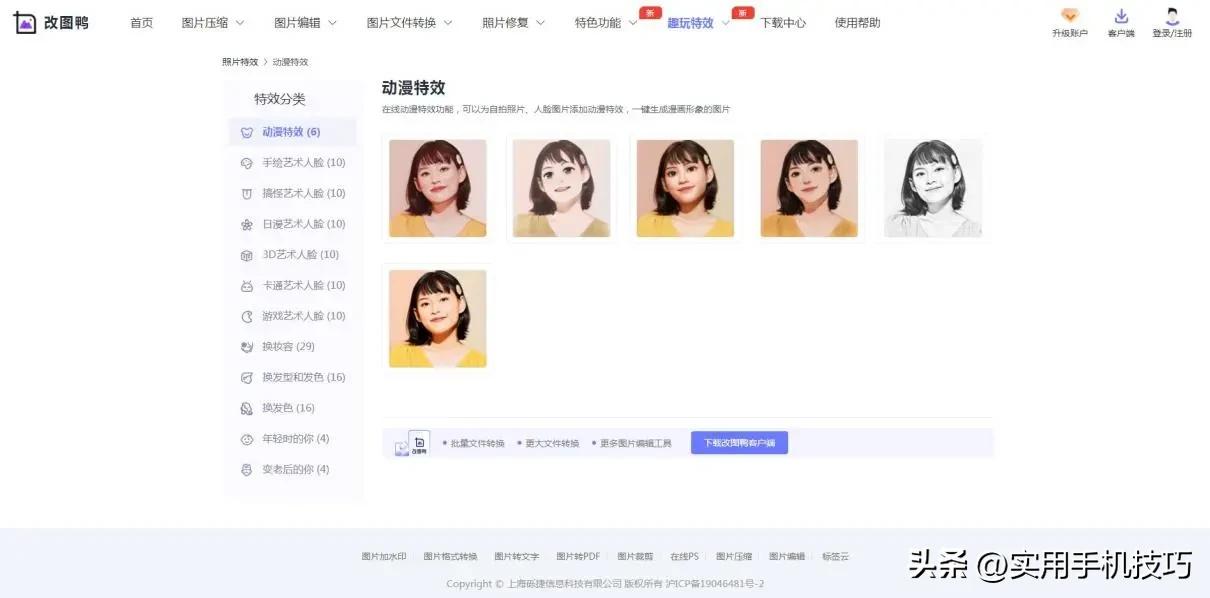
Task: Select the 卡通艺术人脸 icon
Action: [245, 285]
